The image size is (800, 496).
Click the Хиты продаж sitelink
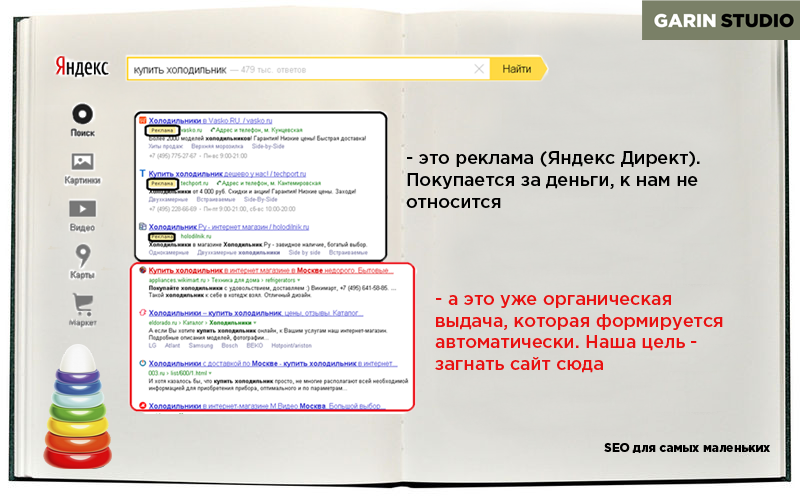(165, 146)
